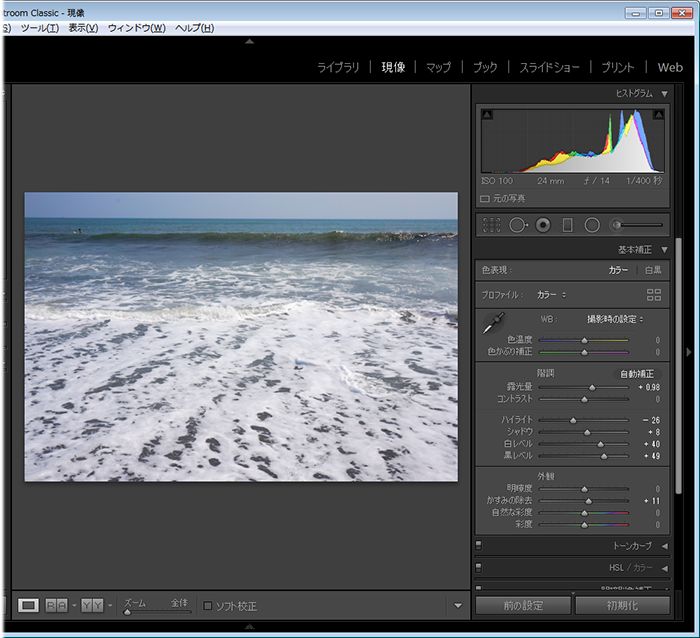Viewport: 700px width, 638px height.
Task: Open the ウィンドウ(W) menu
Action: click(x=136, y=28)
